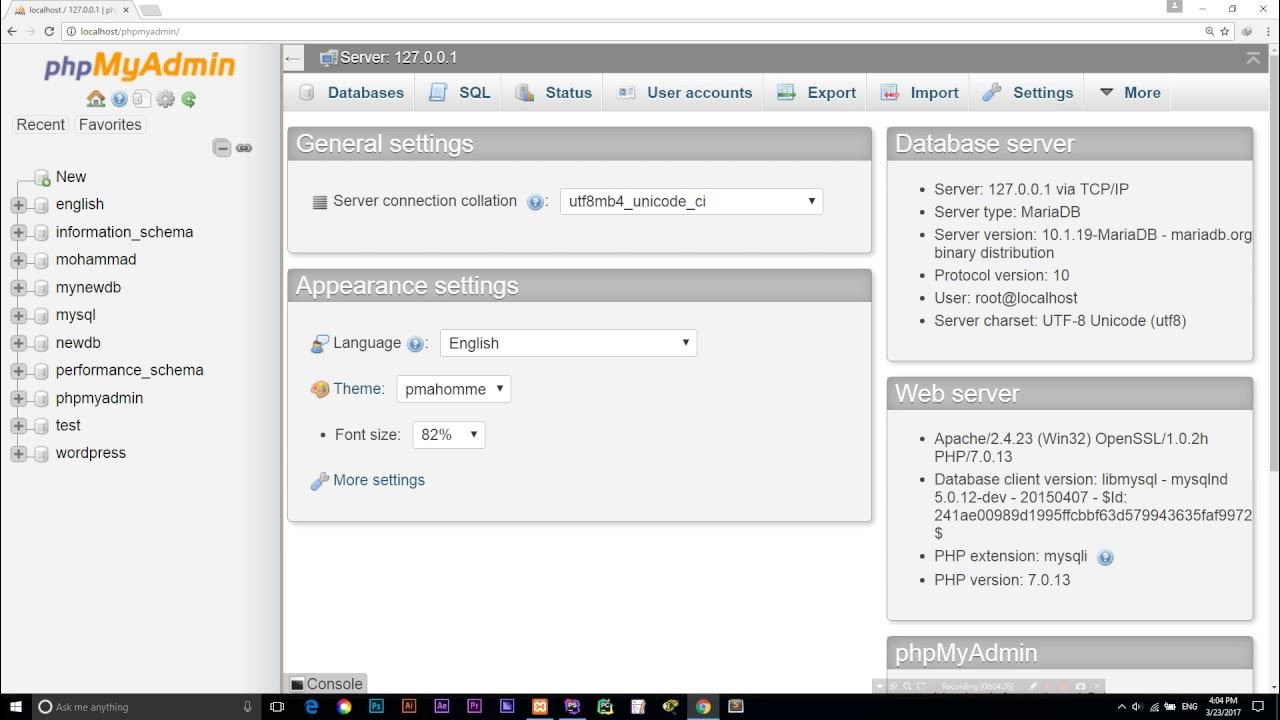Image resolution: width=1280 pixels, height=720 pixels.
Task: Click the wrench icon beside More settings
Action: [320, 481]
